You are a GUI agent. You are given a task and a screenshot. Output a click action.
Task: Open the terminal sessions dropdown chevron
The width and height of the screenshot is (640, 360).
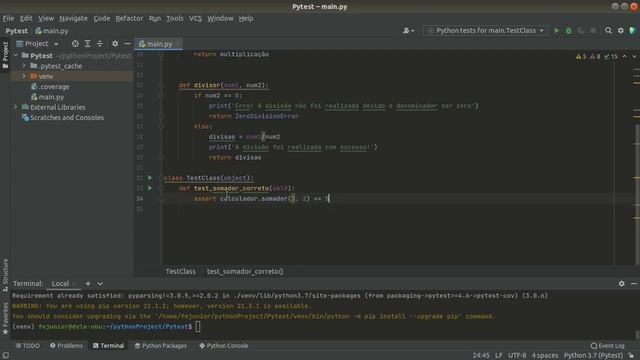(100, 284)
